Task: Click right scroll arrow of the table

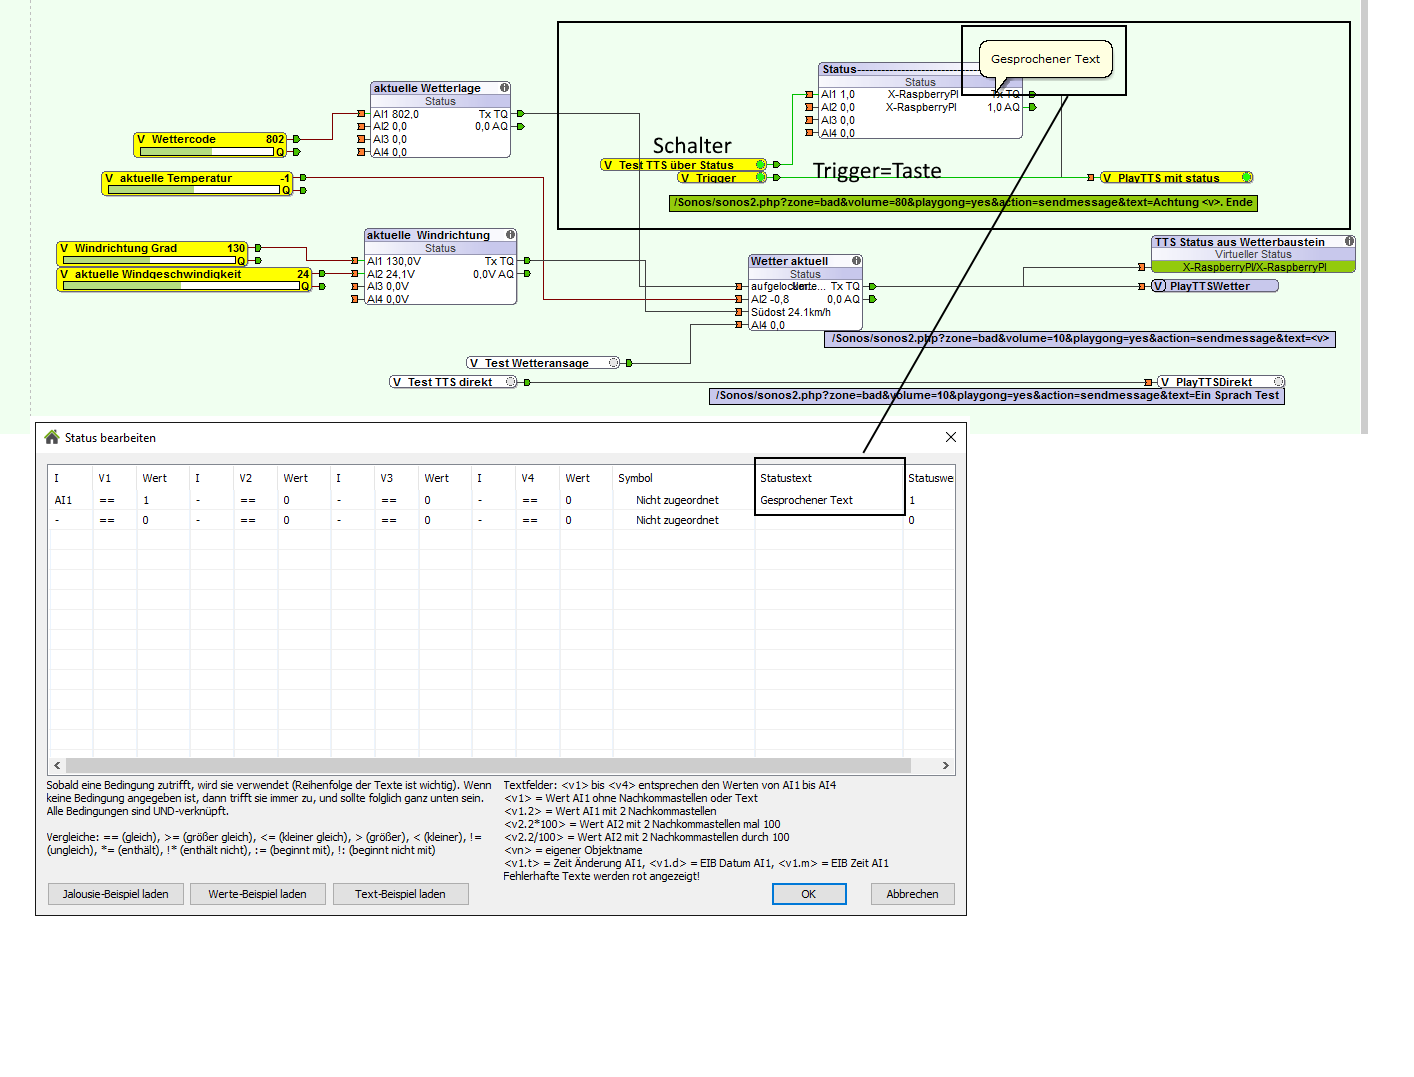Action: click(x=945, y=765)
